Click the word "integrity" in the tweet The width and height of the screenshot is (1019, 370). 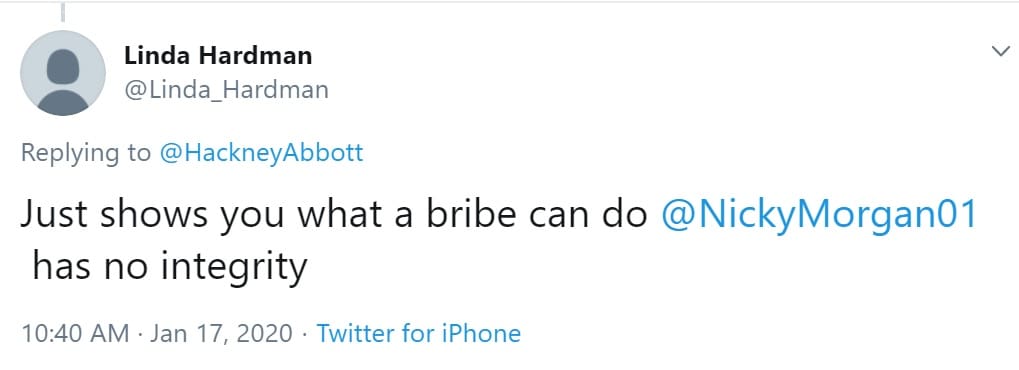tap(235, 267)
